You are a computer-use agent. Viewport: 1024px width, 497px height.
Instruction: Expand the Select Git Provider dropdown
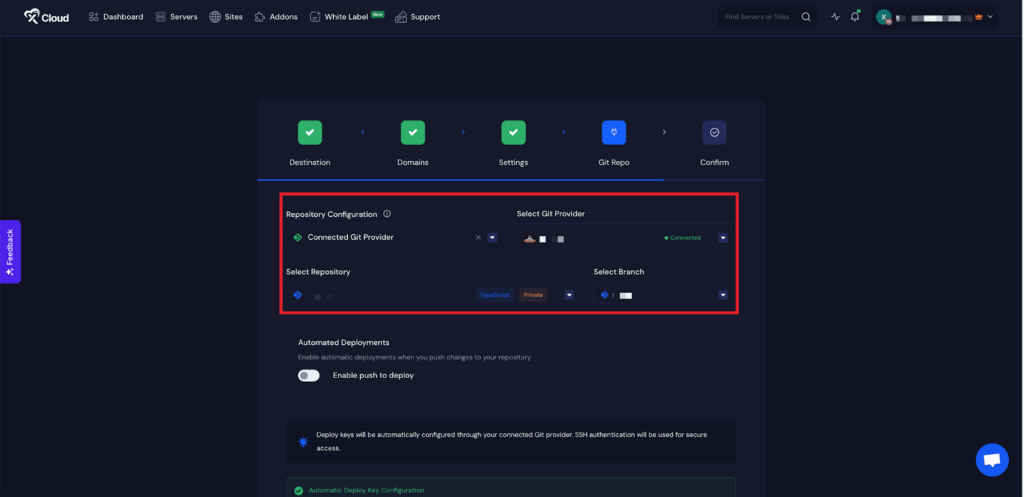(x=722, y=238)
